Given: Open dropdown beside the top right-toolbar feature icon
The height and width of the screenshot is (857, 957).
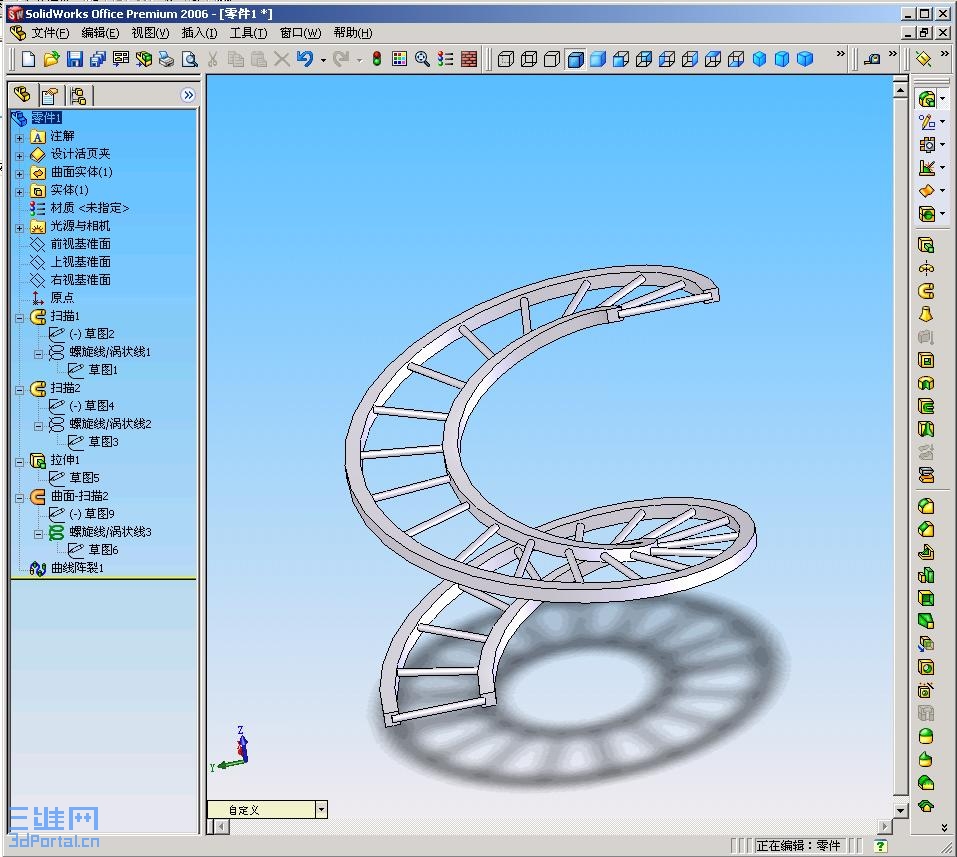Looking at the screenshot, I should point(943,98).
